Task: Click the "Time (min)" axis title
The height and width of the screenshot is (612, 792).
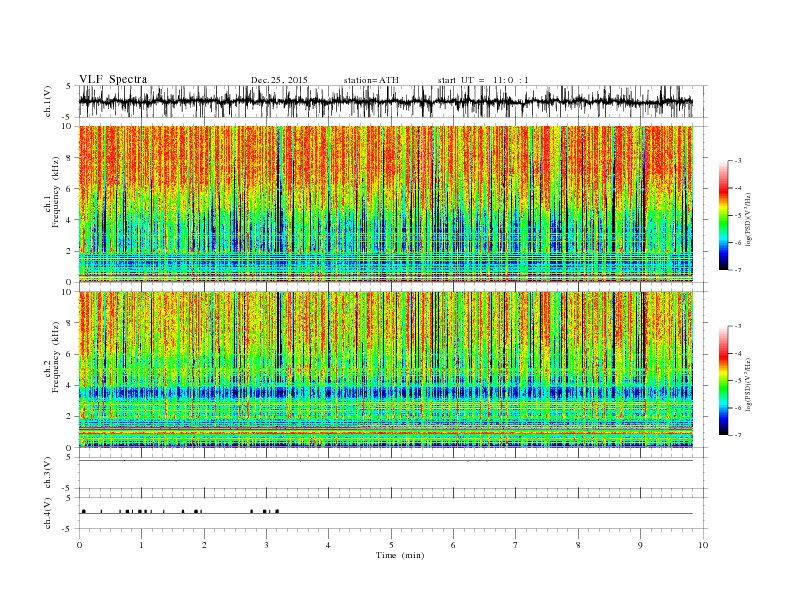Action: tap(400, 555)
